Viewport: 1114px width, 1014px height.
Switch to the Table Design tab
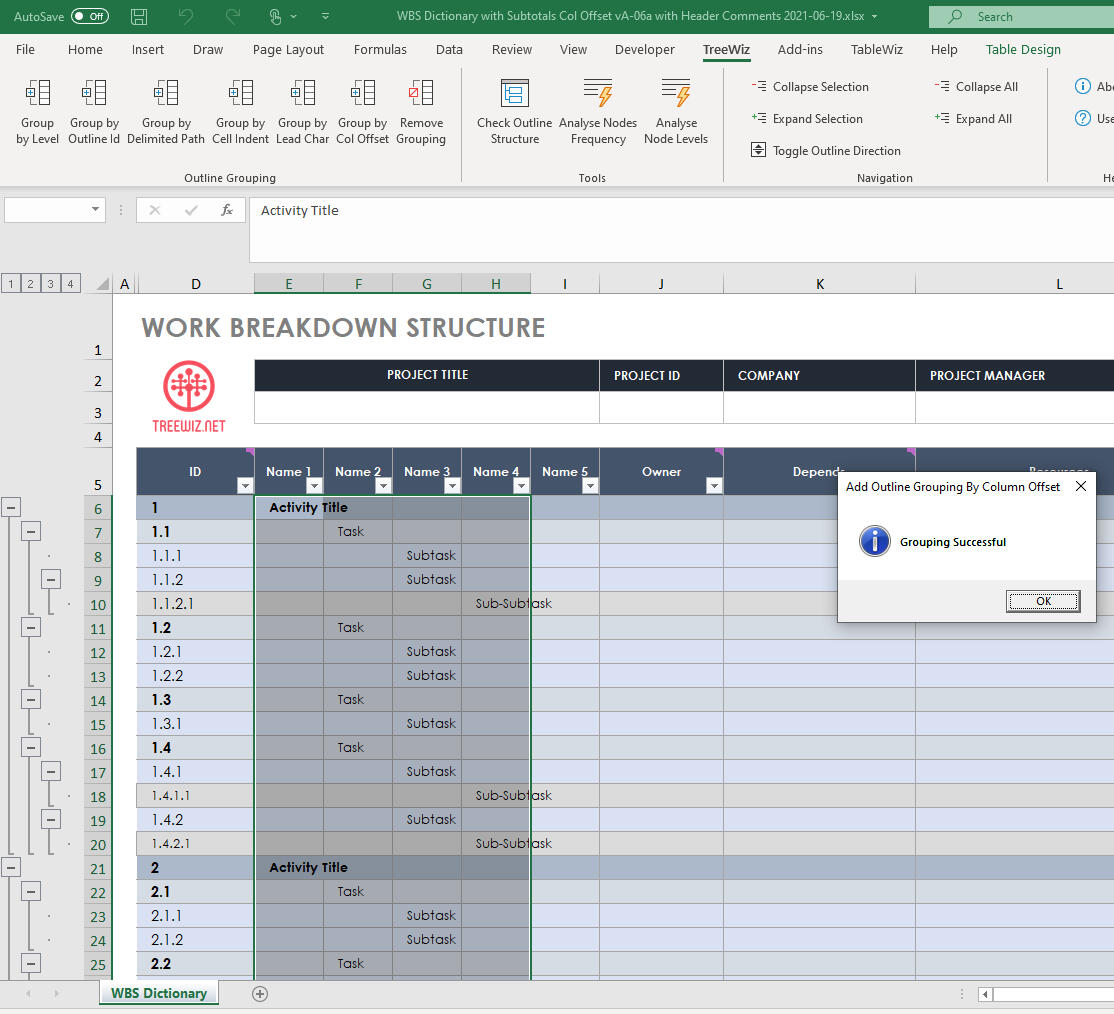click(1022, 49)
